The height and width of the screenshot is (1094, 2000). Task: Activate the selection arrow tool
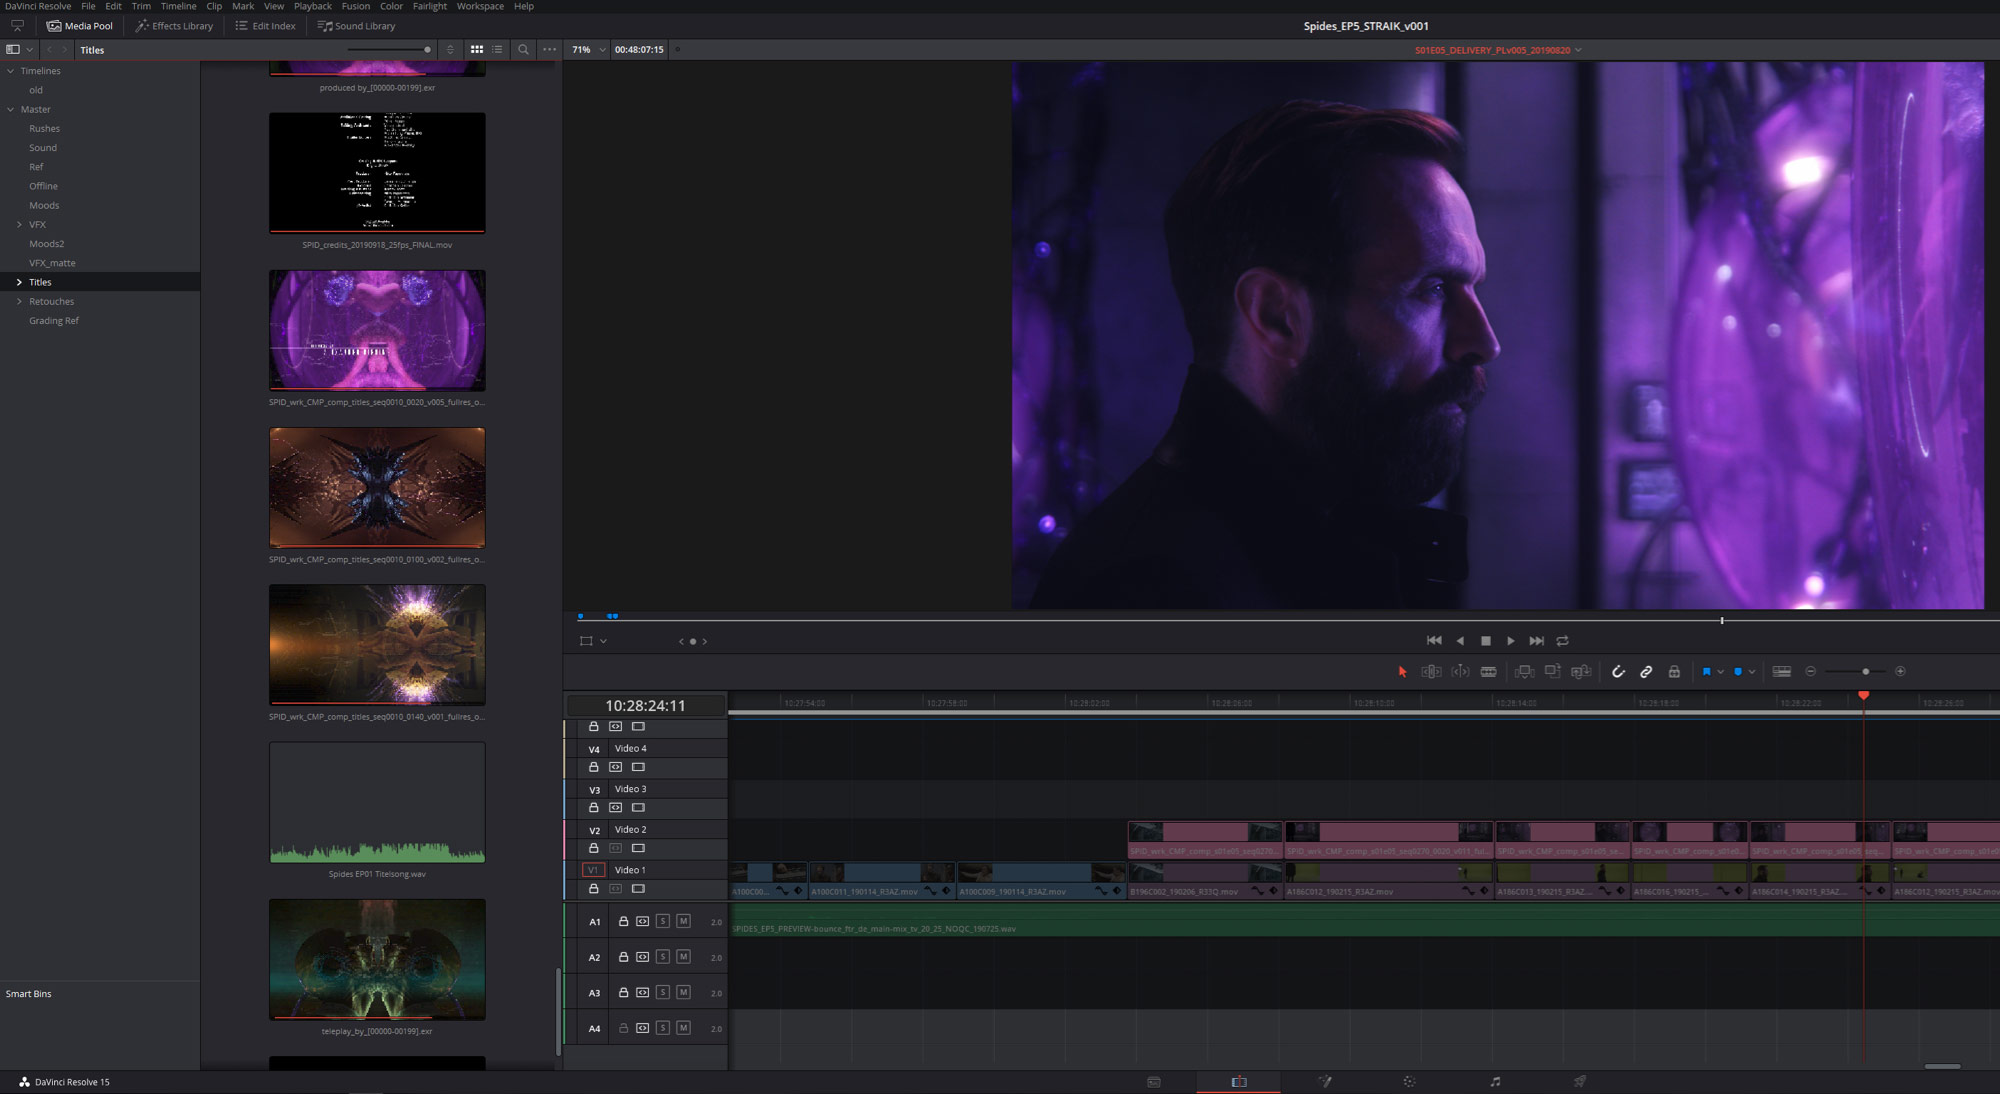click(x=1402, y=672)
